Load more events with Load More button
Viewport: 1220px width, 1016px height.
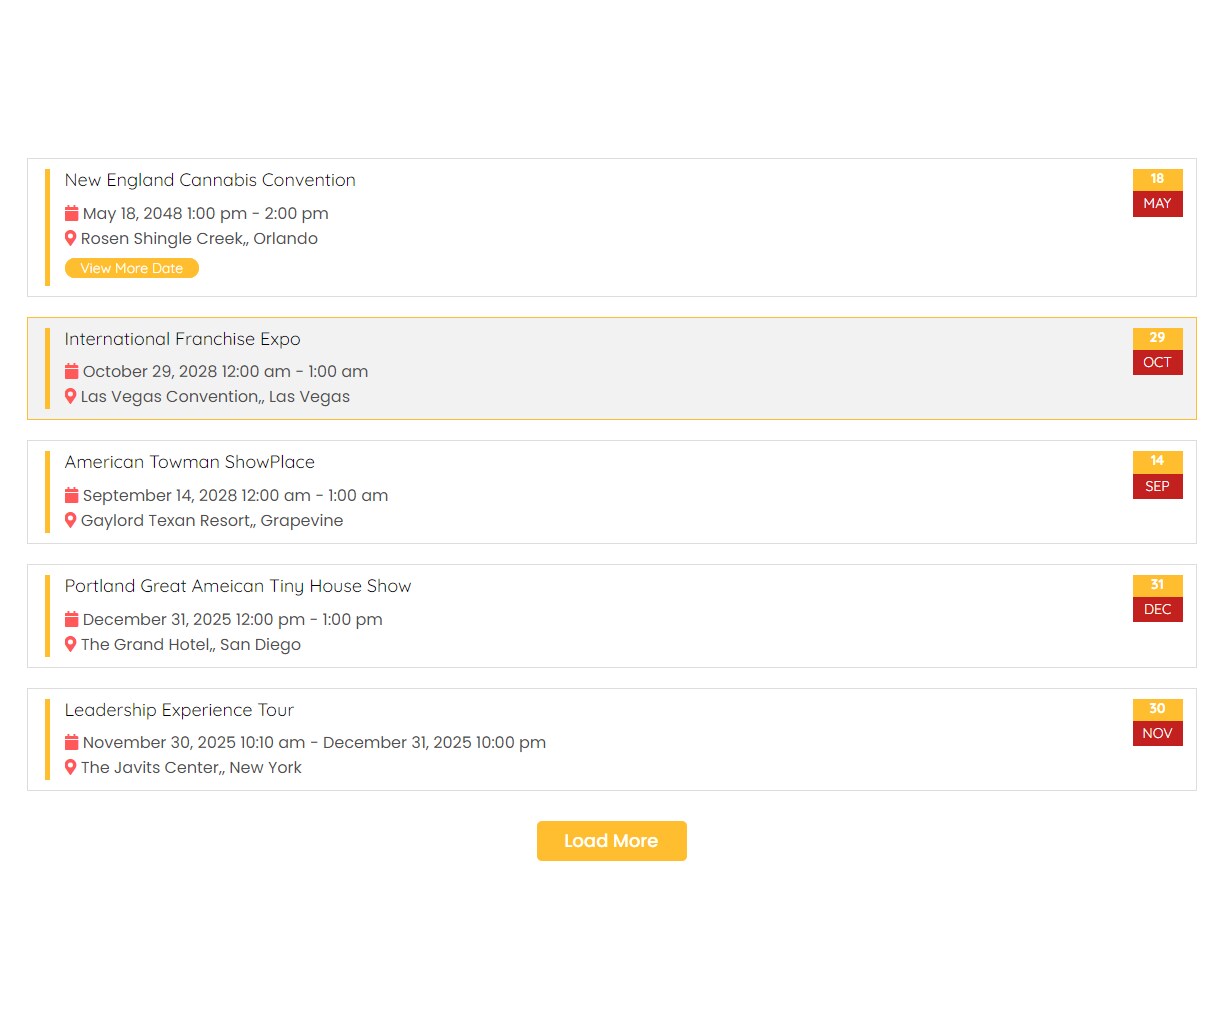point(612,841)
